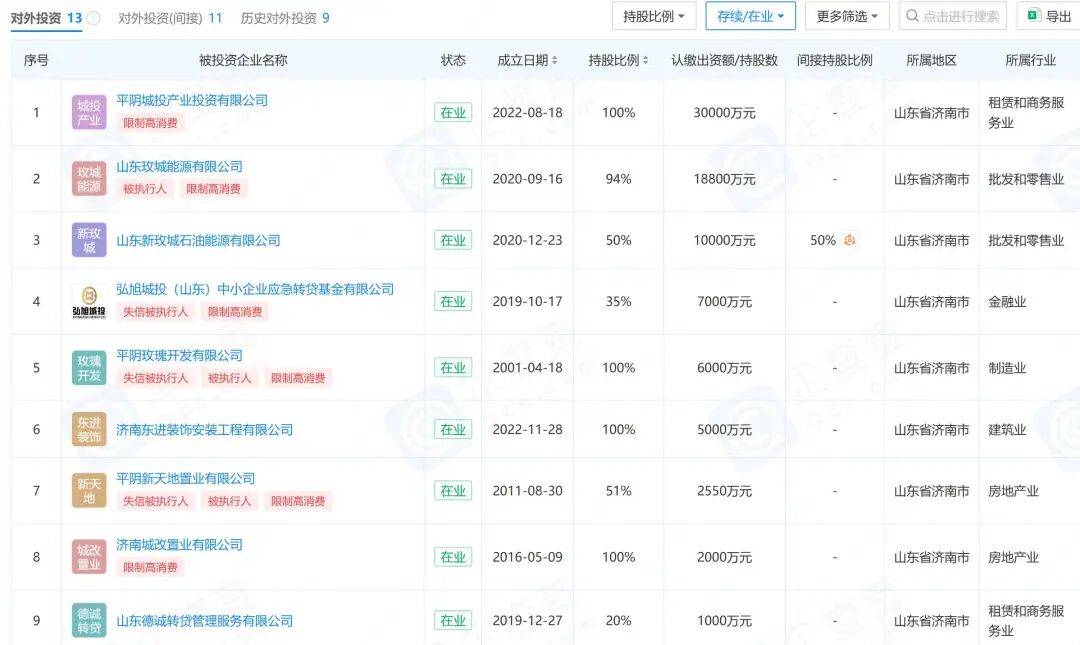Open the 持股比例 filter dropdown
This screenshot has width=1080, height=645.
(654, 16)
